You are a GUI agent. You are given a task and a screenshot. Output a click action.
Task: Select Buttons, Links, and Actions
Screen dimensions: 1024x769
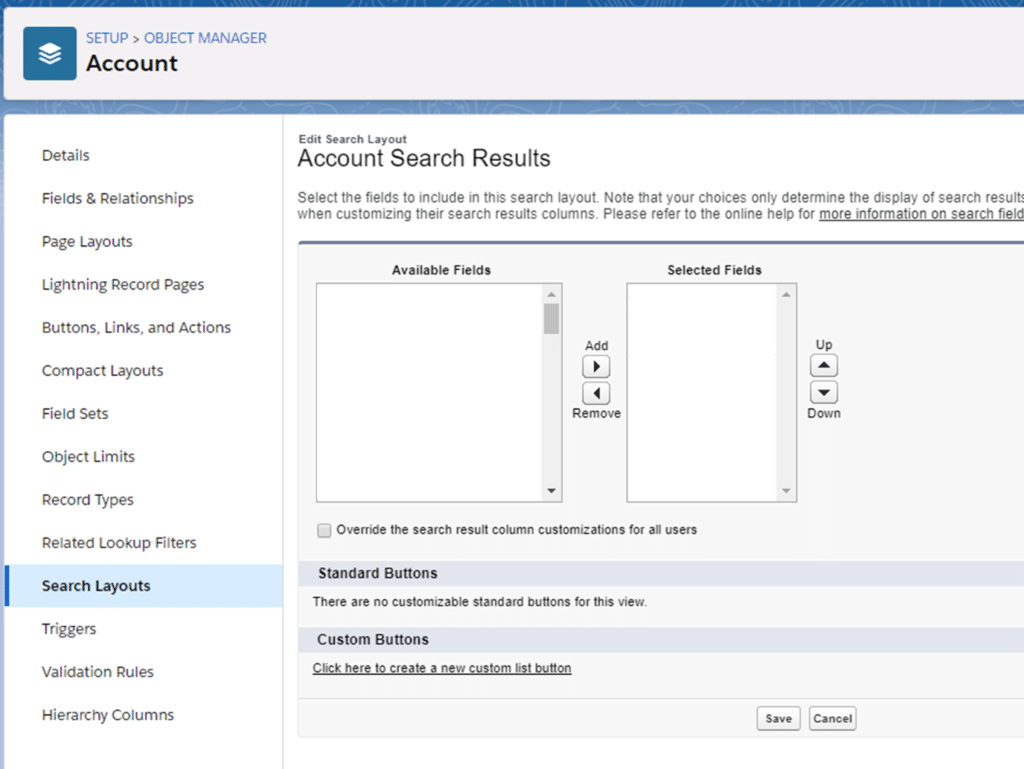coord(136,328)
